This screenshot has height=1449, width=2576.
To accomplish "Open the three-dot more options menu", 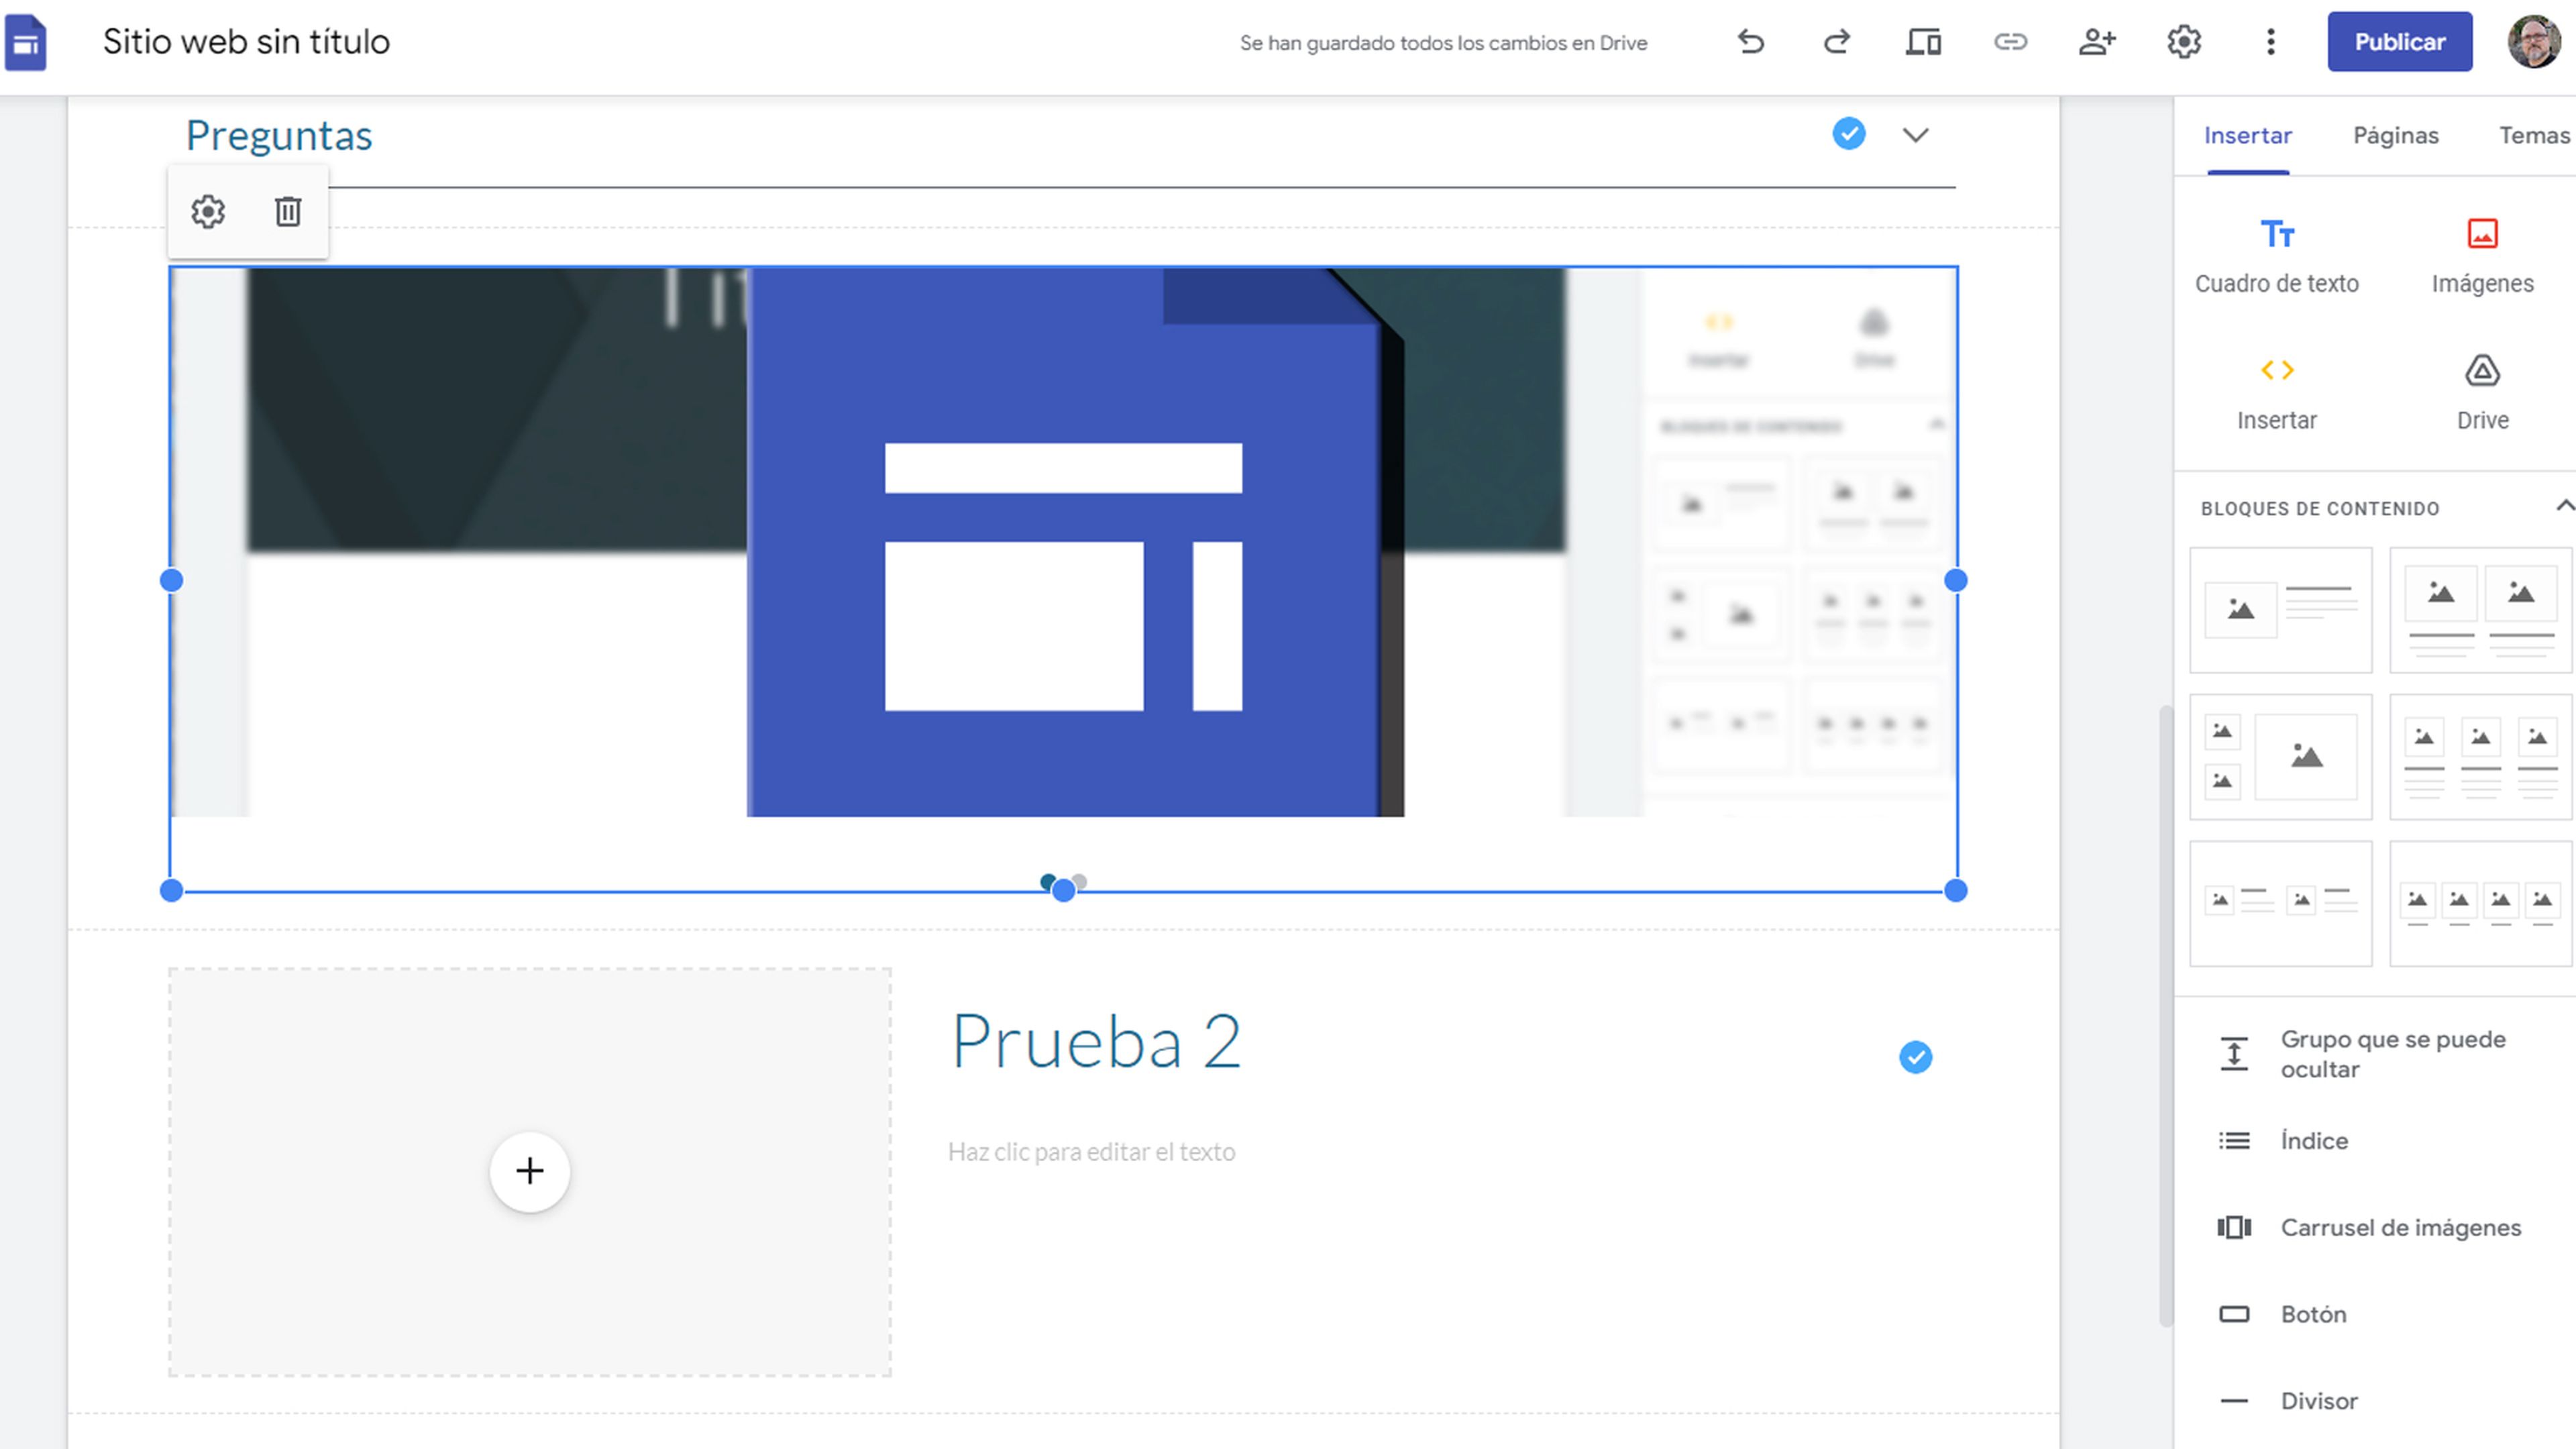I will (x=2271, y=42).
